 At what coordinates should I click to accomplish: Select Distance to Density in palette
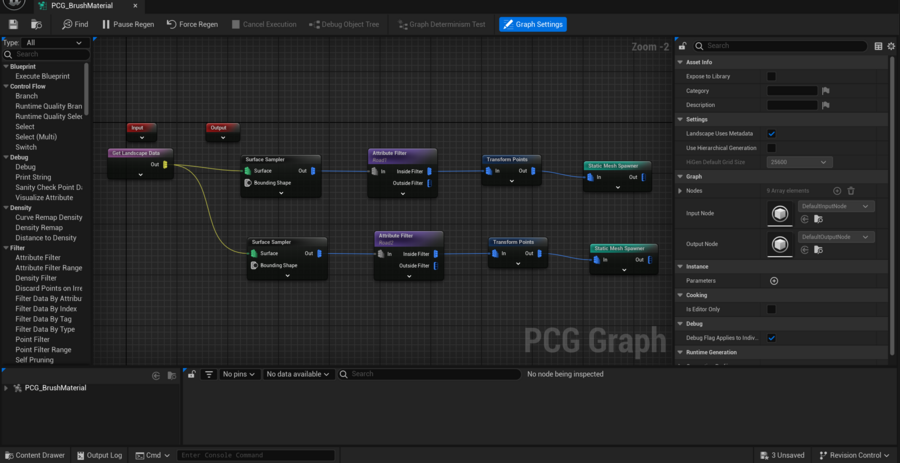click(x=46, y=238)
